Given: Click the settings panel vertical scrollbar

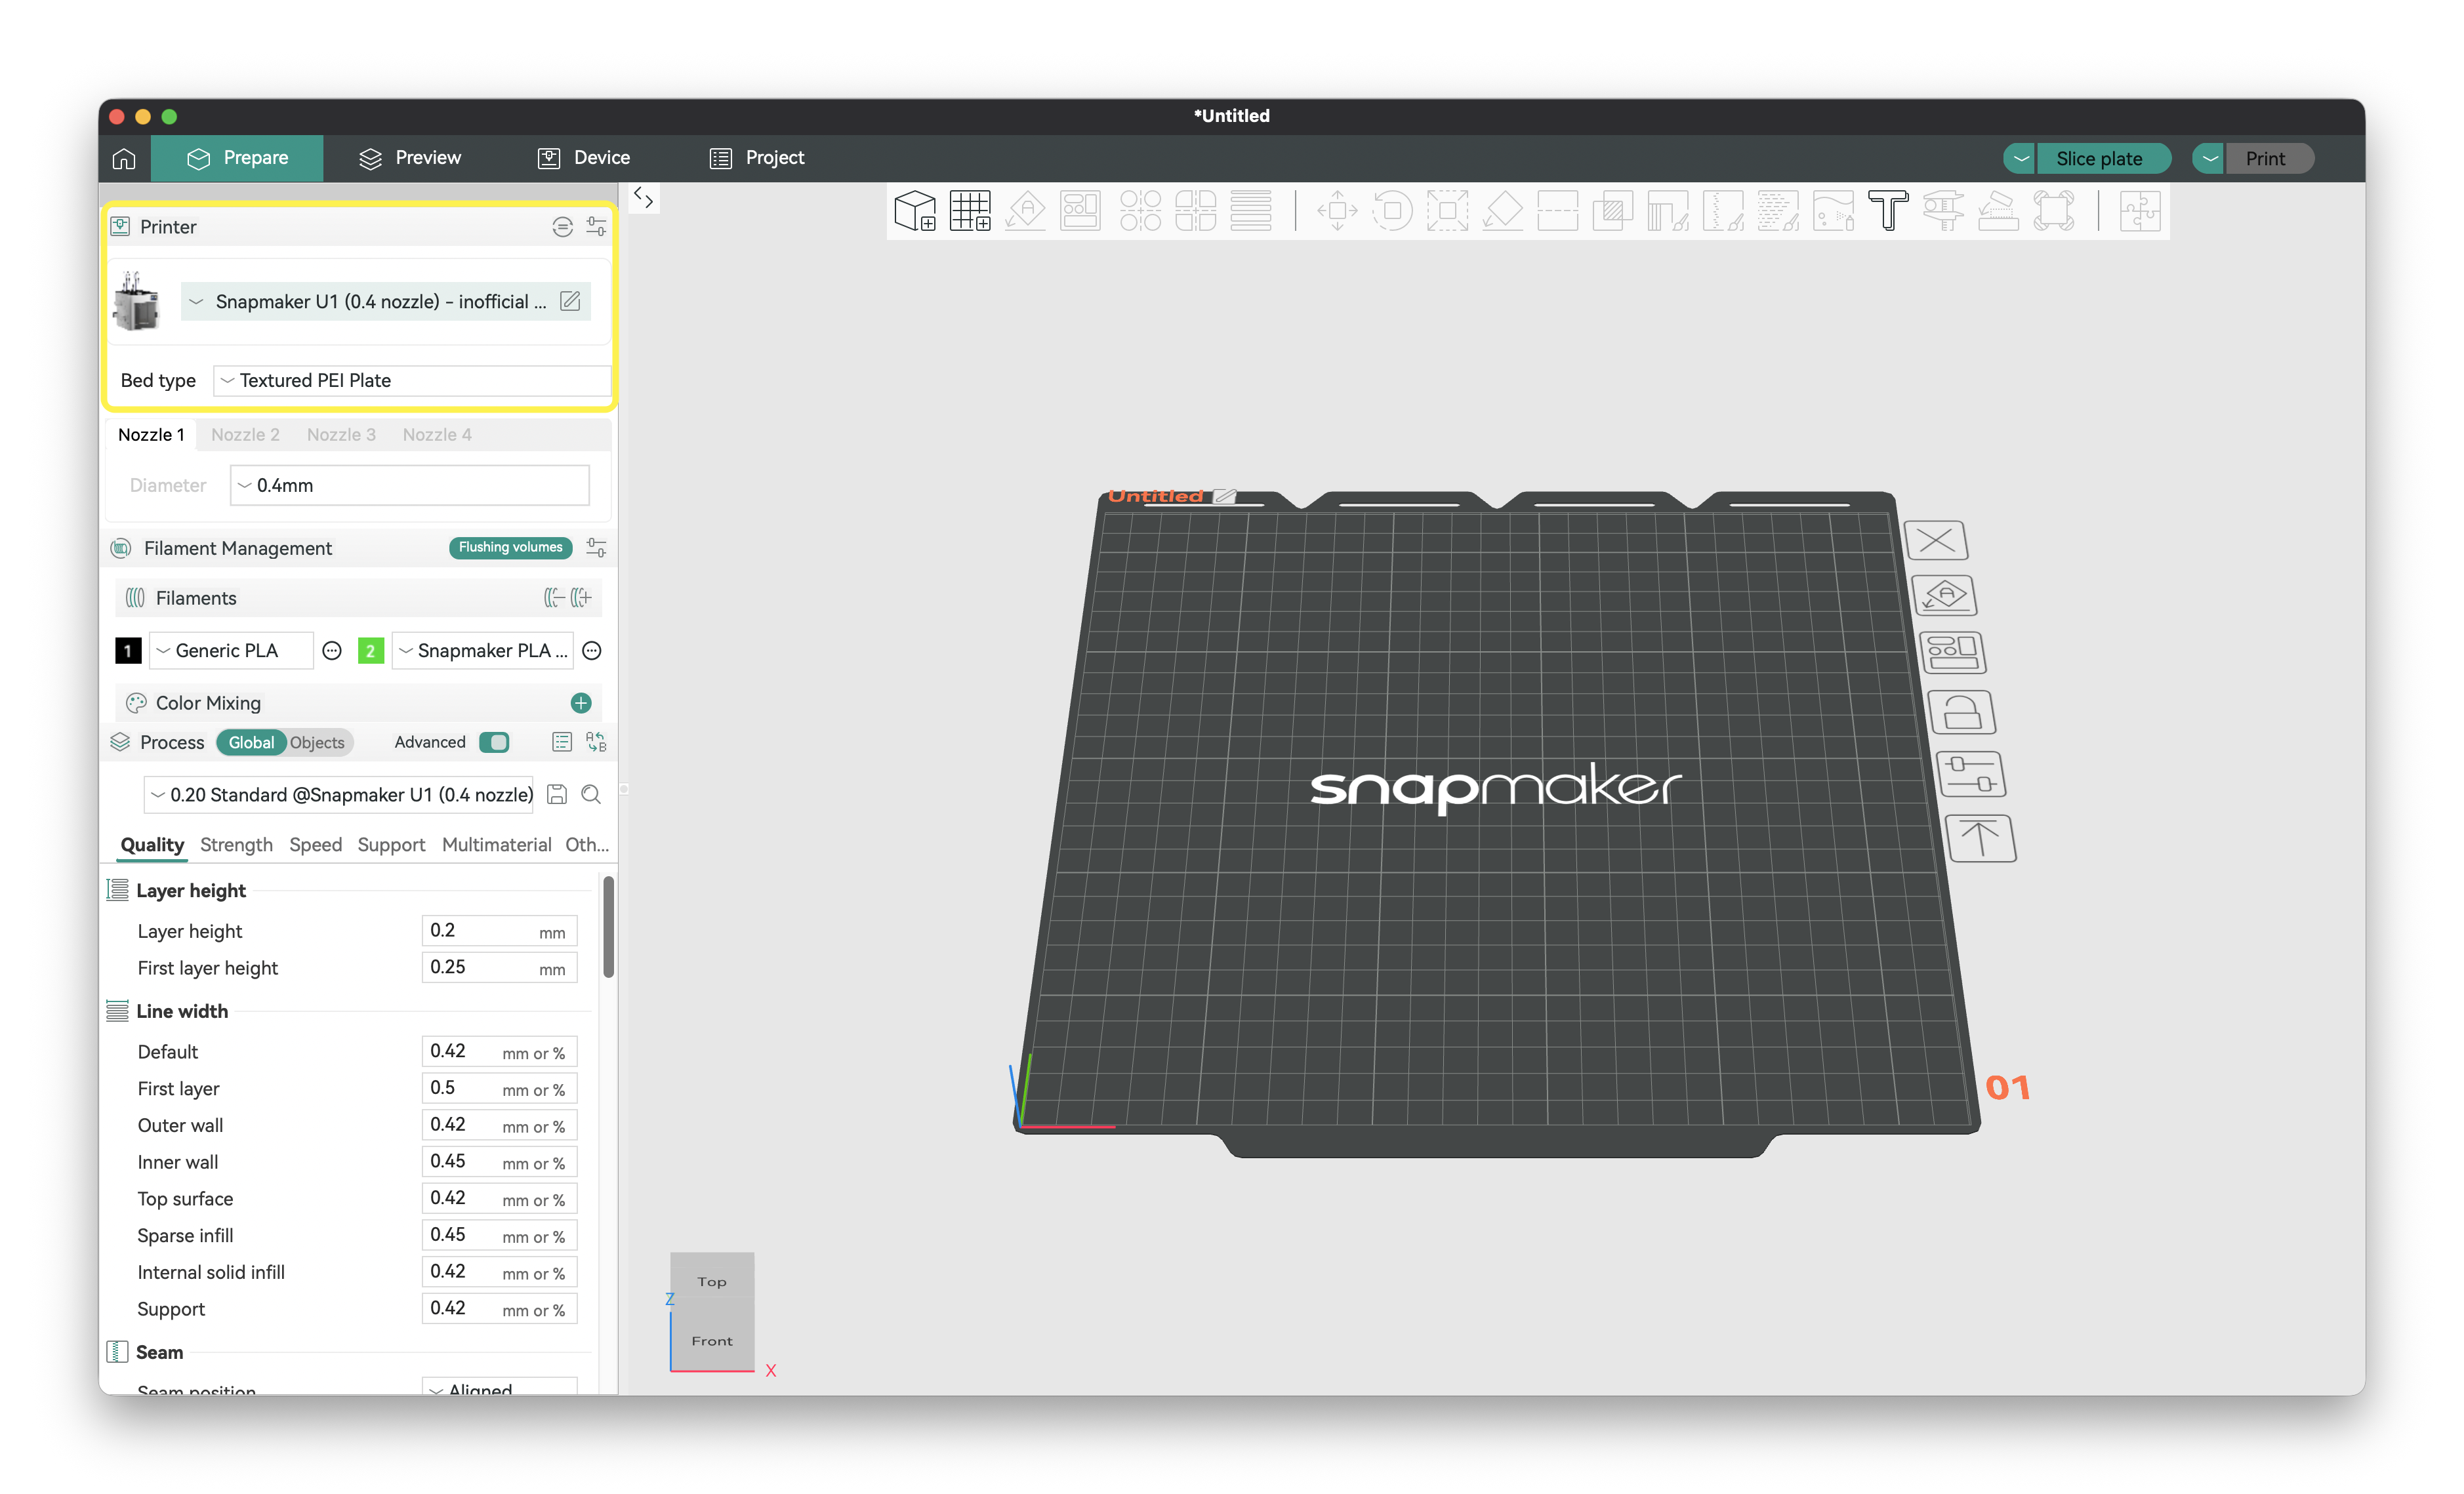Looking at the screenshot, I should [x=608, y=927].
